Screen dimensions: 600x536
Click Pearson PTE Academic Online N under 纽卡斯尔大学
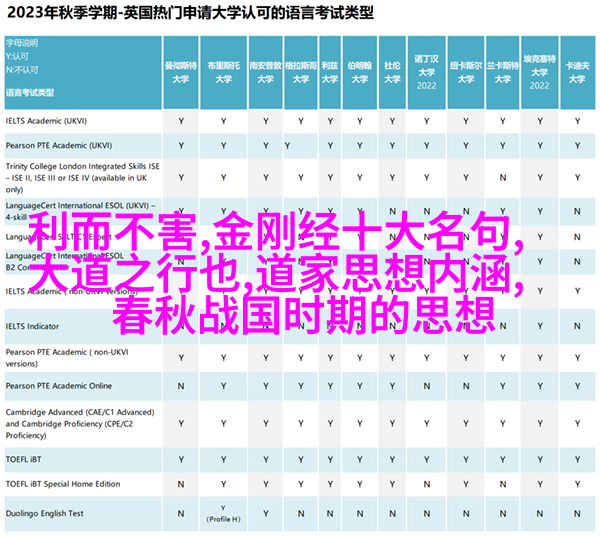coord(466,386)
